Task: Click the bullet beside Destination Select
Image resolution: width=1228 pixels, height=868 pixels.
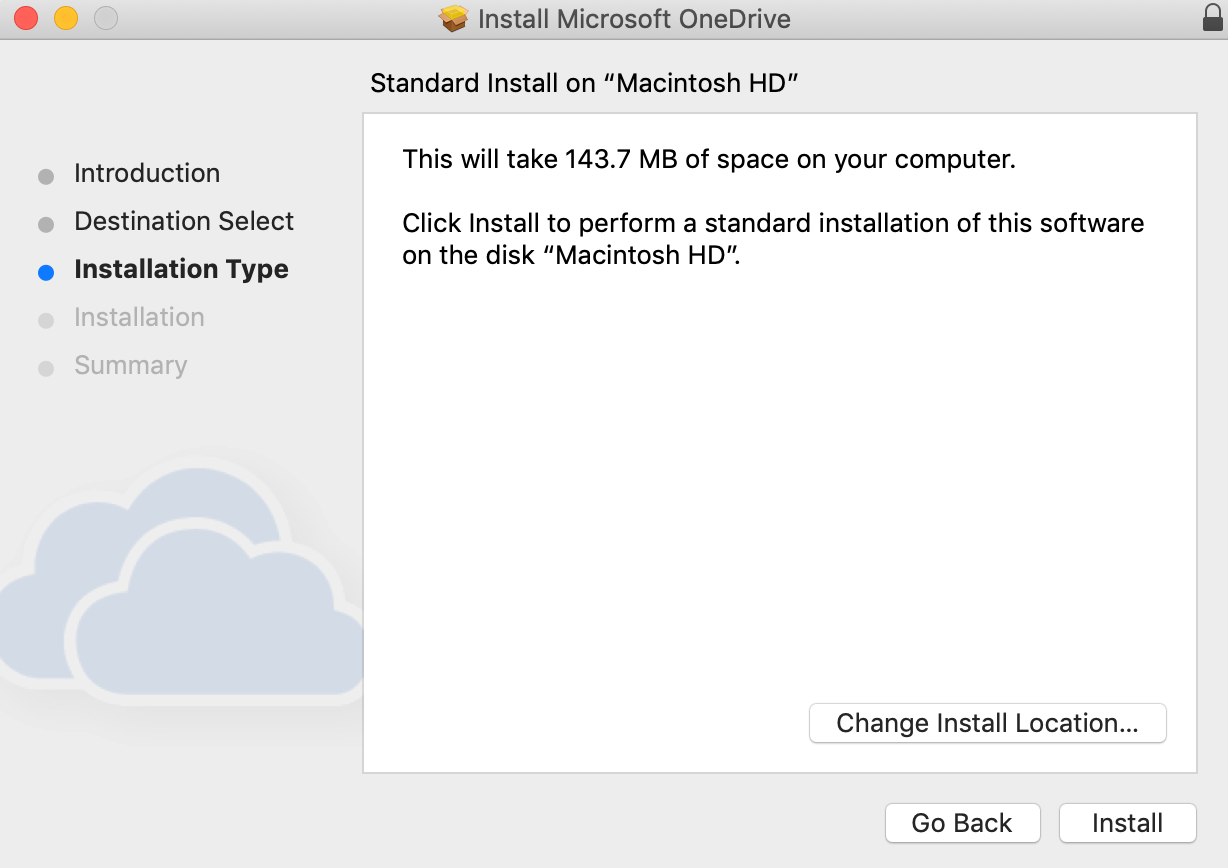Action: point(45,225)
